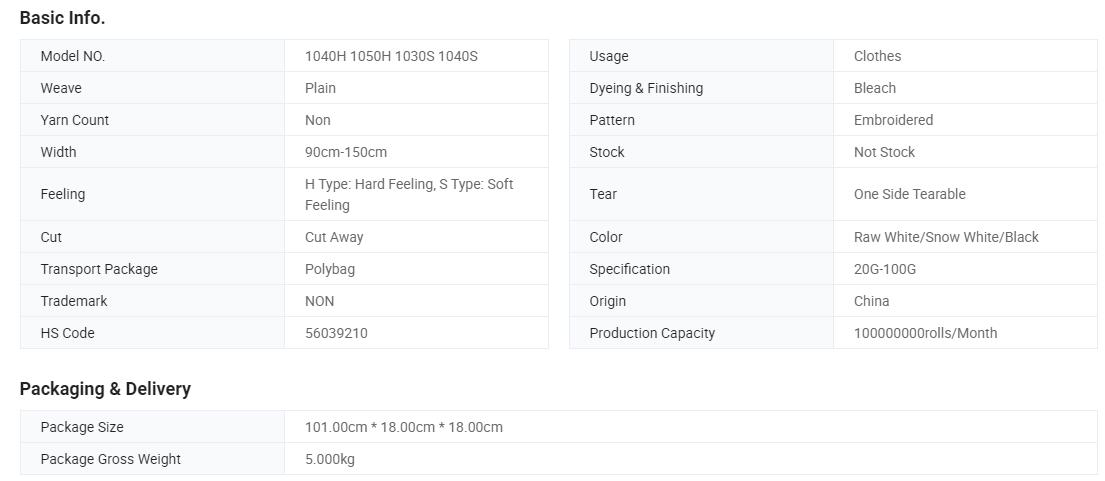Viewport: 1105px width, 481px height.
Task: Click the Usage value Clothes
Action: 877,56
